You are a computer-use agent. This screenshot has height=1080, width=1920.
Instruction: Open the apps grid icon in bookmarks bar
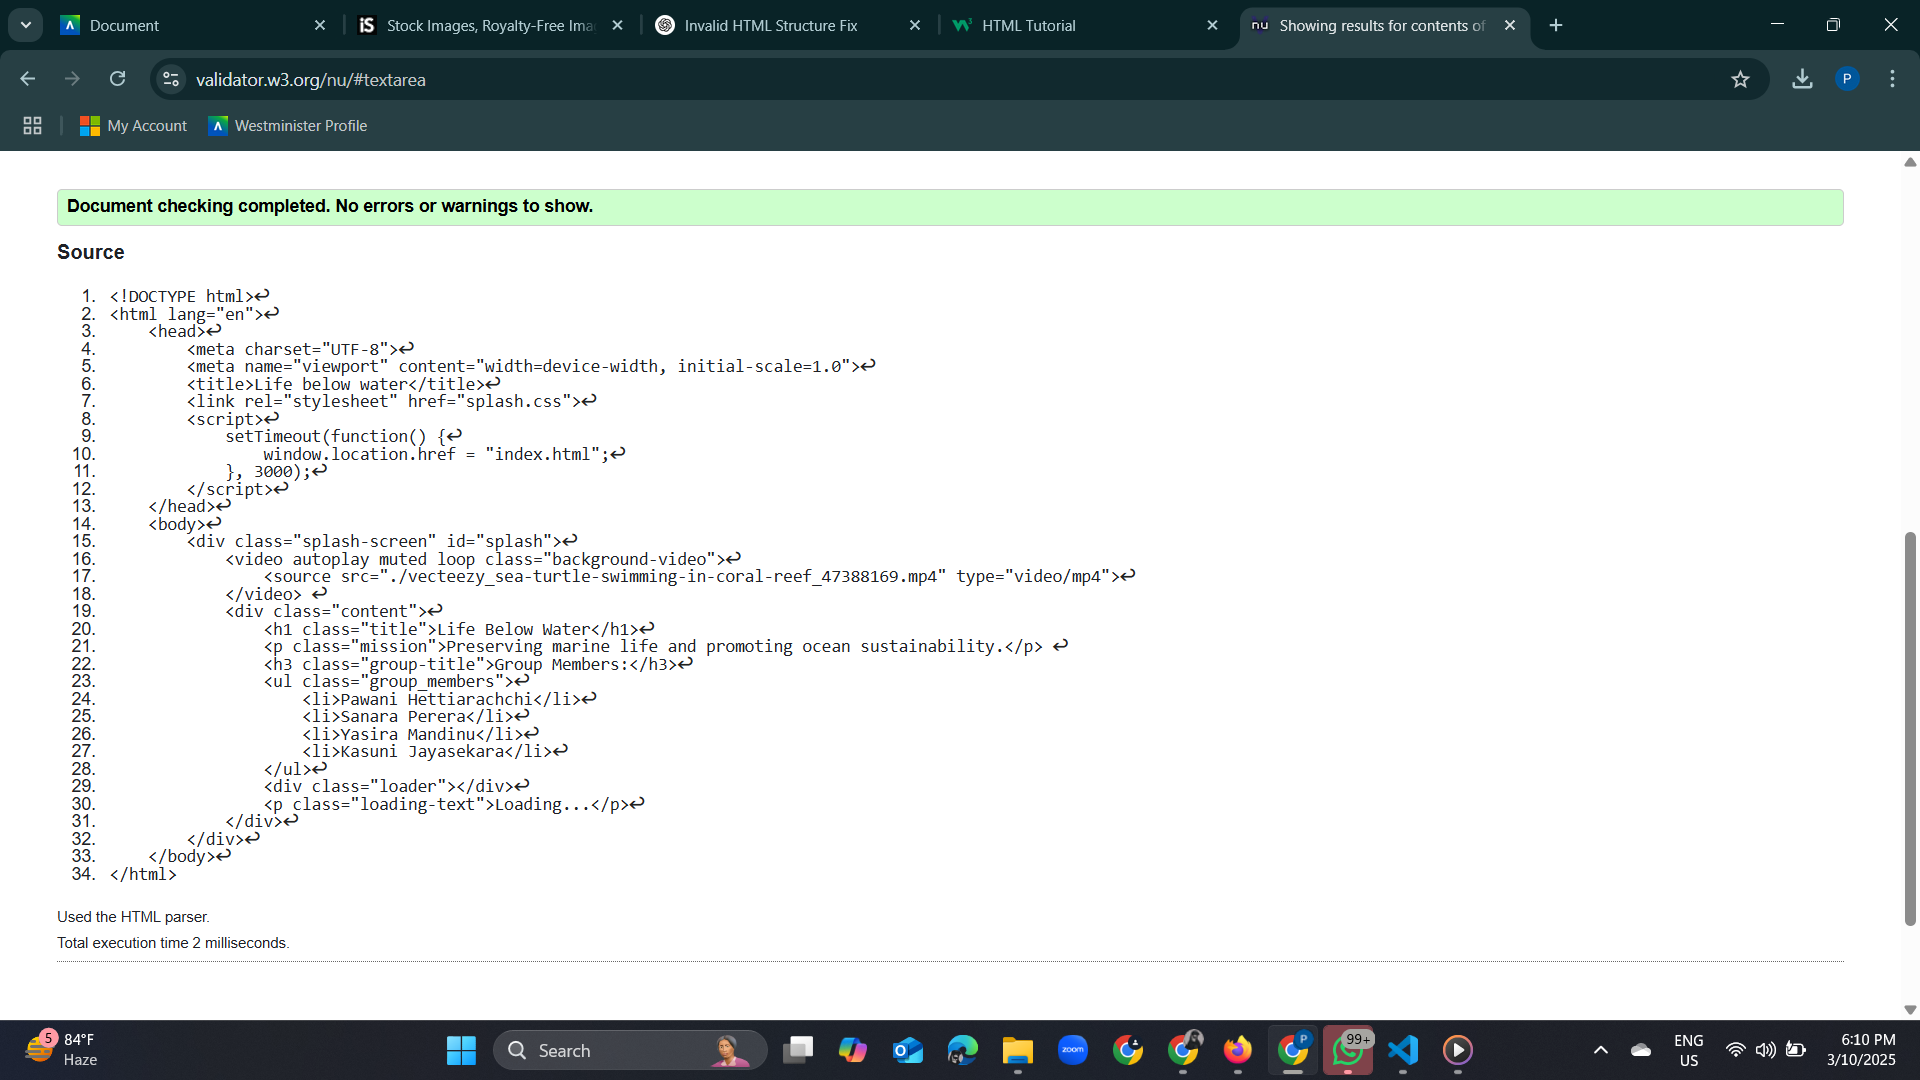coord(32,125)
